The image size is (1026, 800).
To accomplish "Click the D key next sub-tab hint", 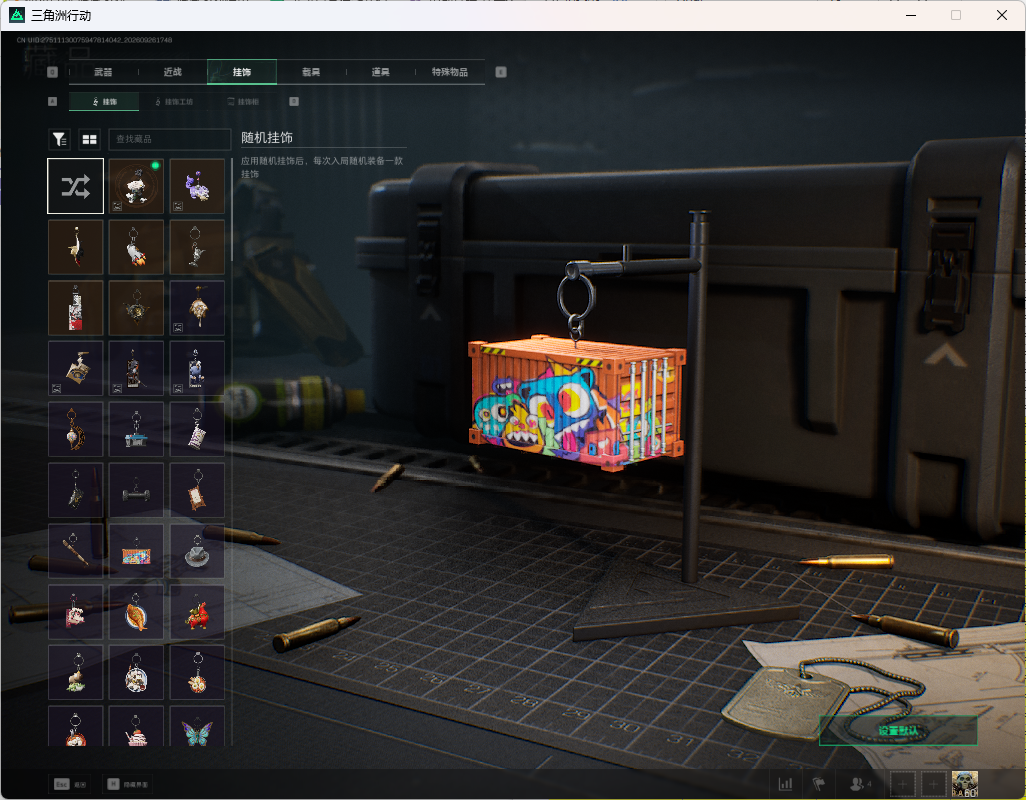I will pyautogui.click(x=294, y=101).
